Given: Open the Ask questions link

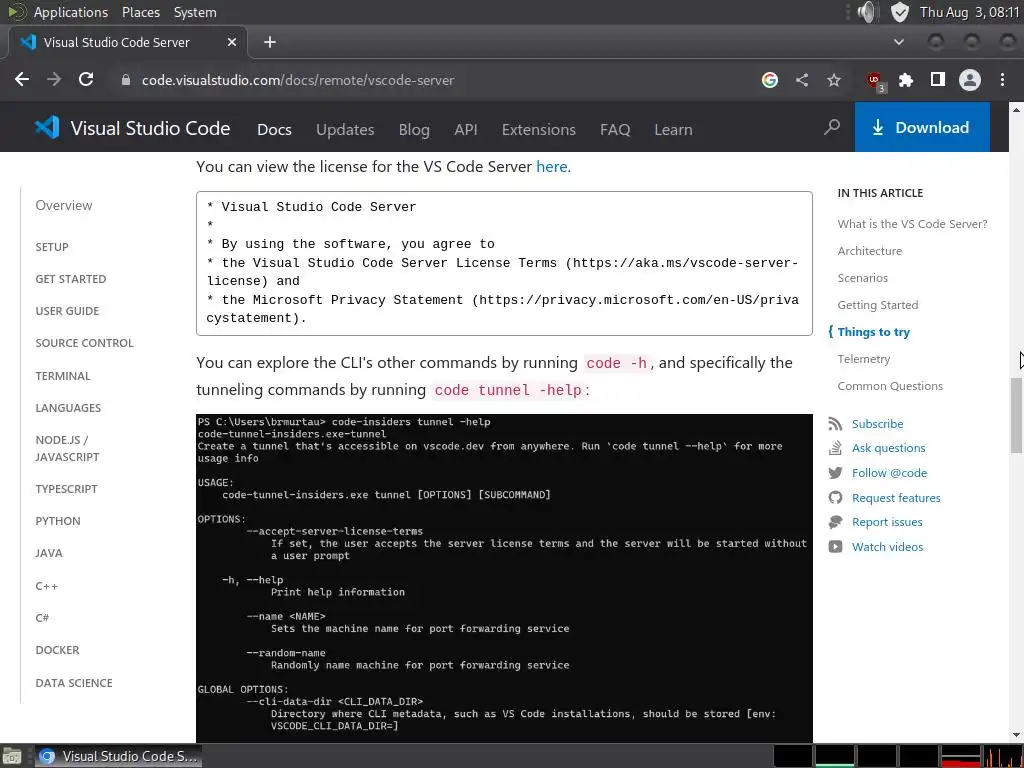Looking at the screenshot, I should pyautogui.click(x=888, y=448).
